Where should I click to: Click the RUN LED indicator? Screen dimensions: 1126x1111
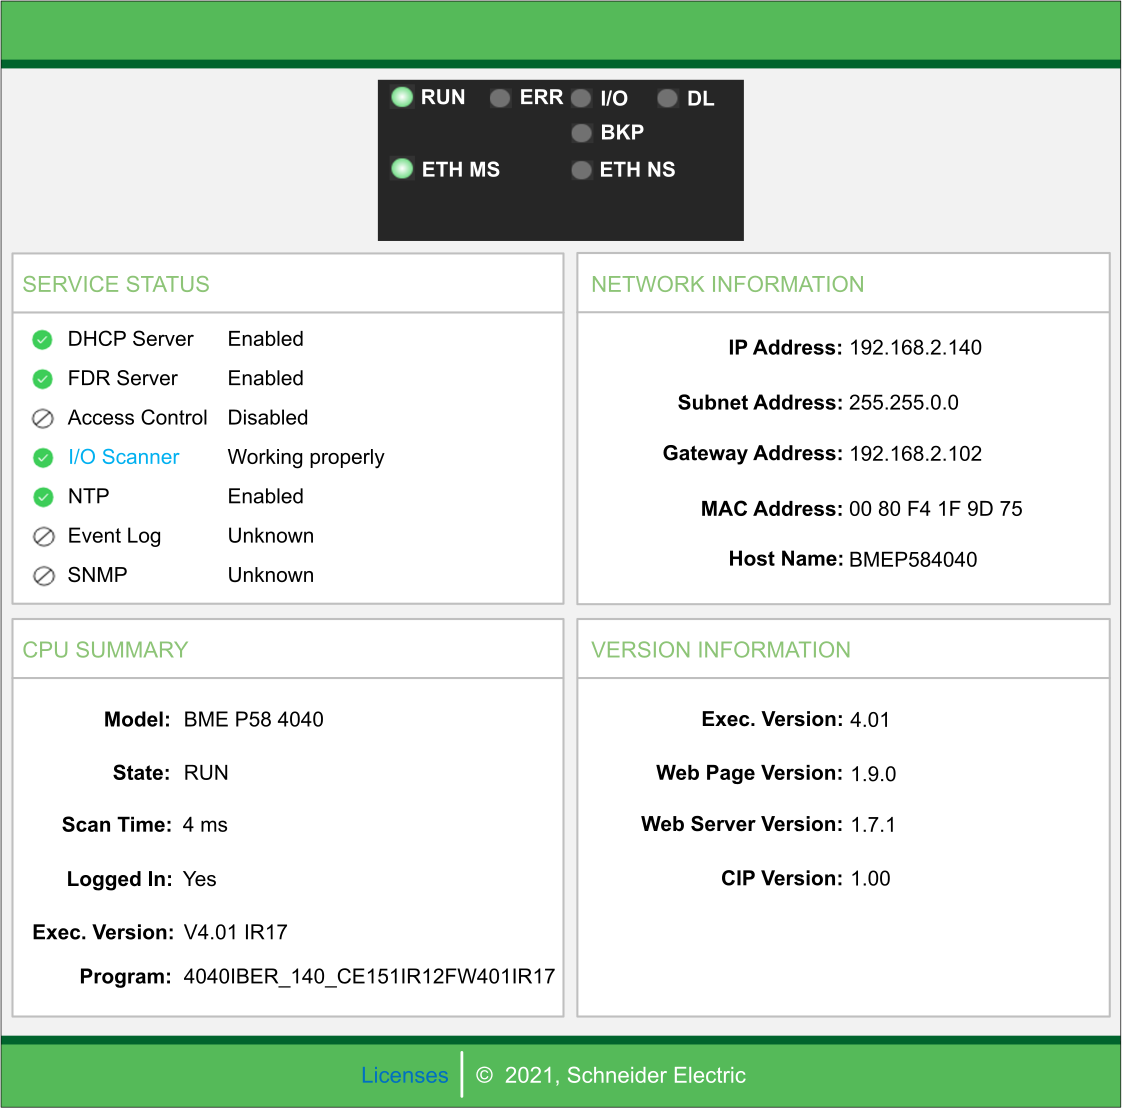coord(402,97)
